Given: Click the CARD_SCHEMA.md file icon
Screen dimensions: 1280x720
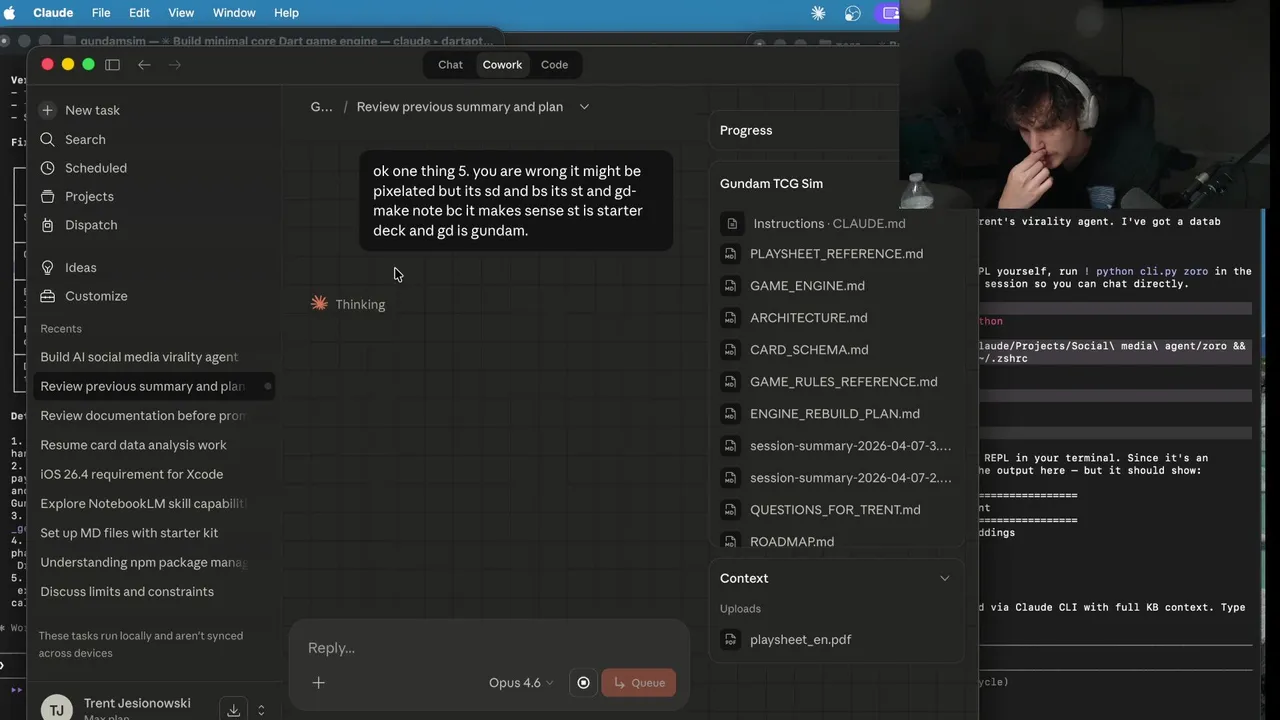Looking at the screenshot, I should pos(729,350).
